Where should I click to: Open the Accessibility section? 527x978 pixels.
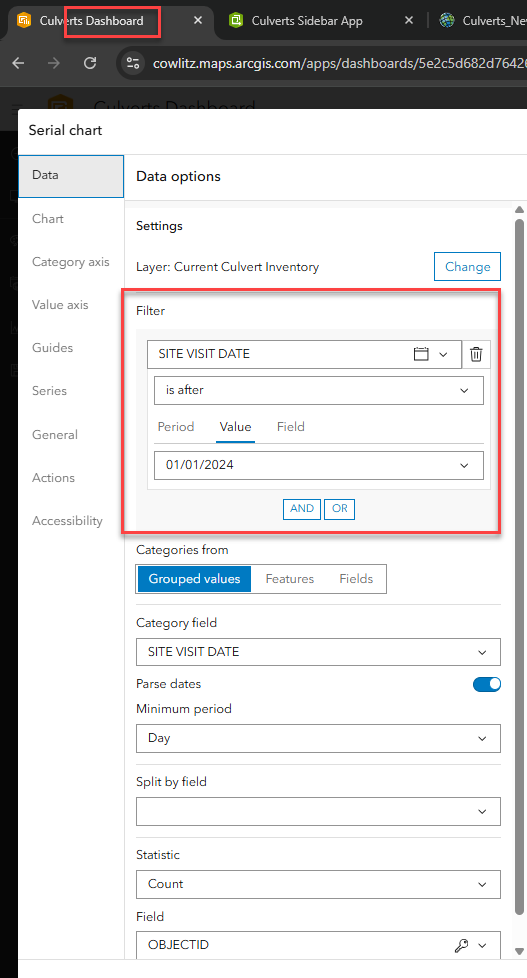tap(67, 521)
